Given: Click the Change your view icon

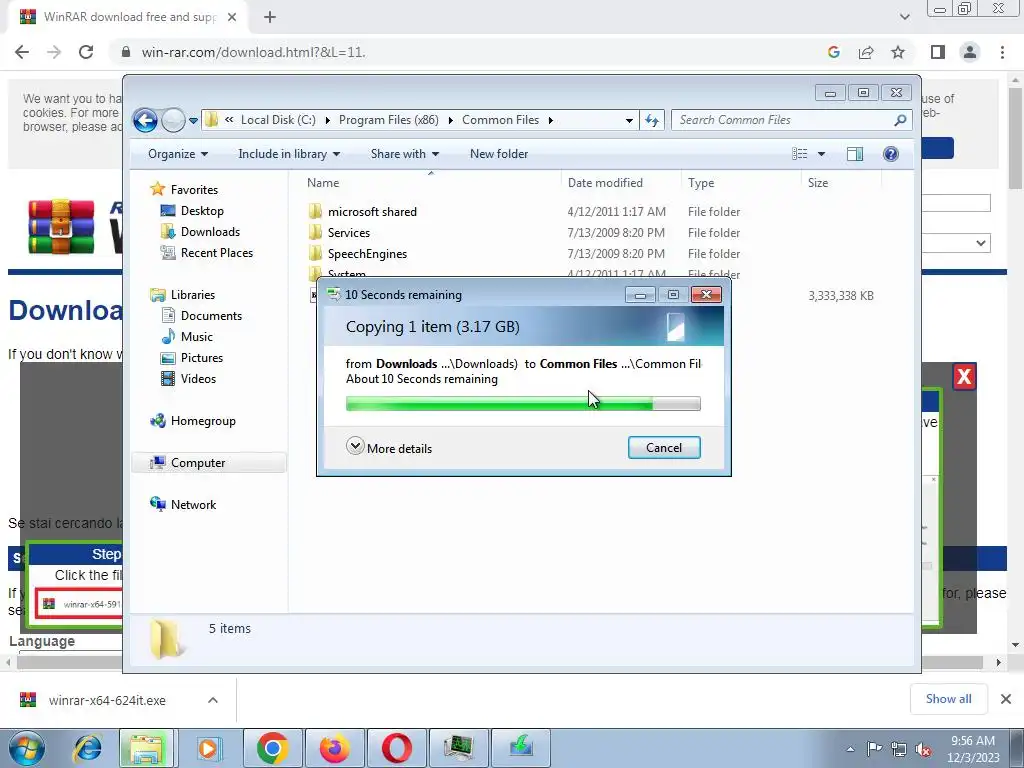Looking at the screenshot, I should click(800, 154).
